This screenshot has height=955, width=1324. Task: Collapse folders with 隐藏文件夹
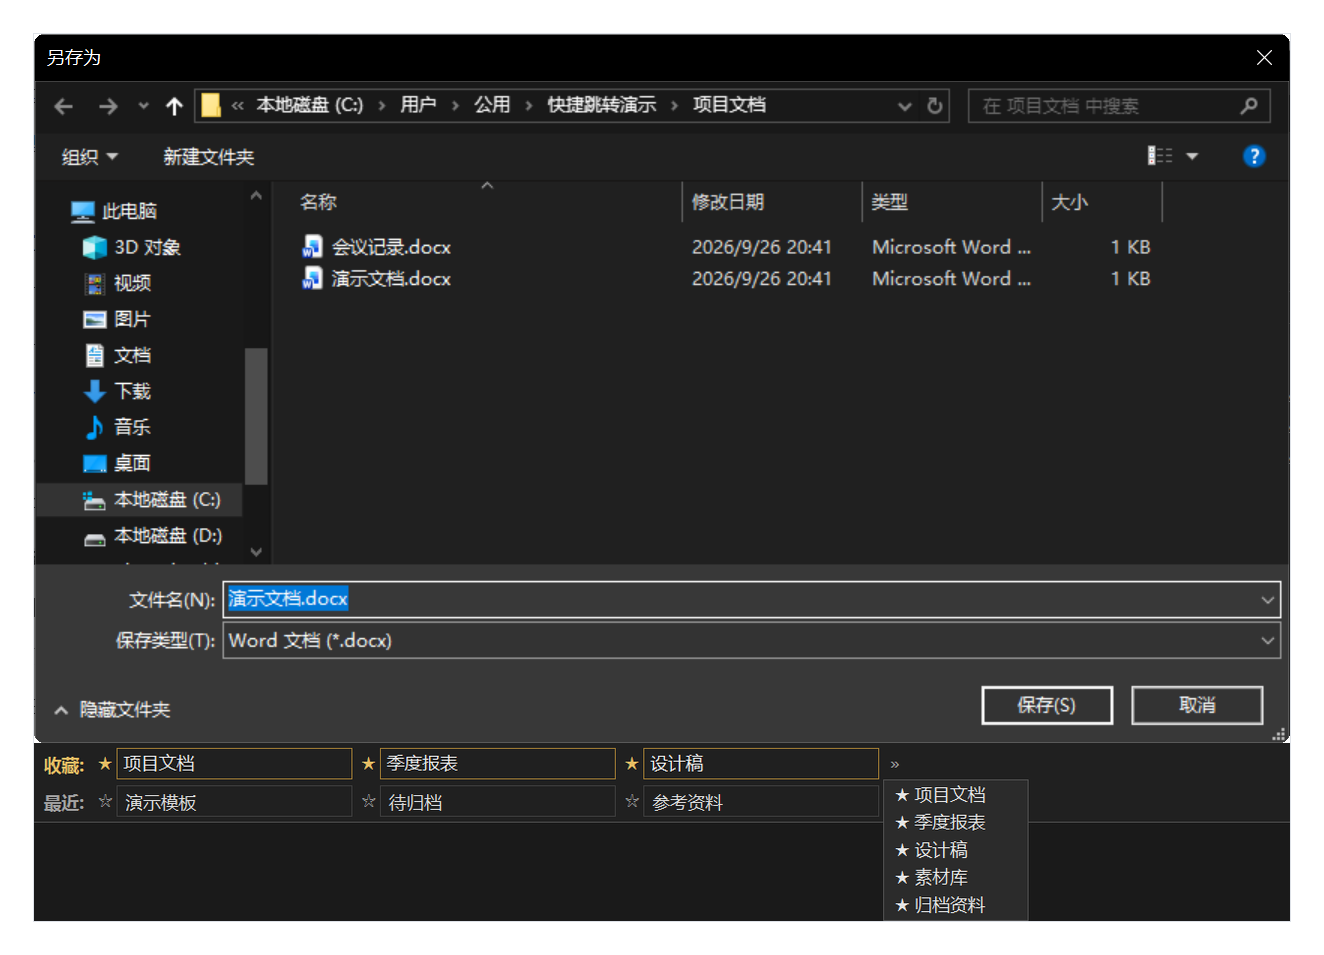(112, 709)
